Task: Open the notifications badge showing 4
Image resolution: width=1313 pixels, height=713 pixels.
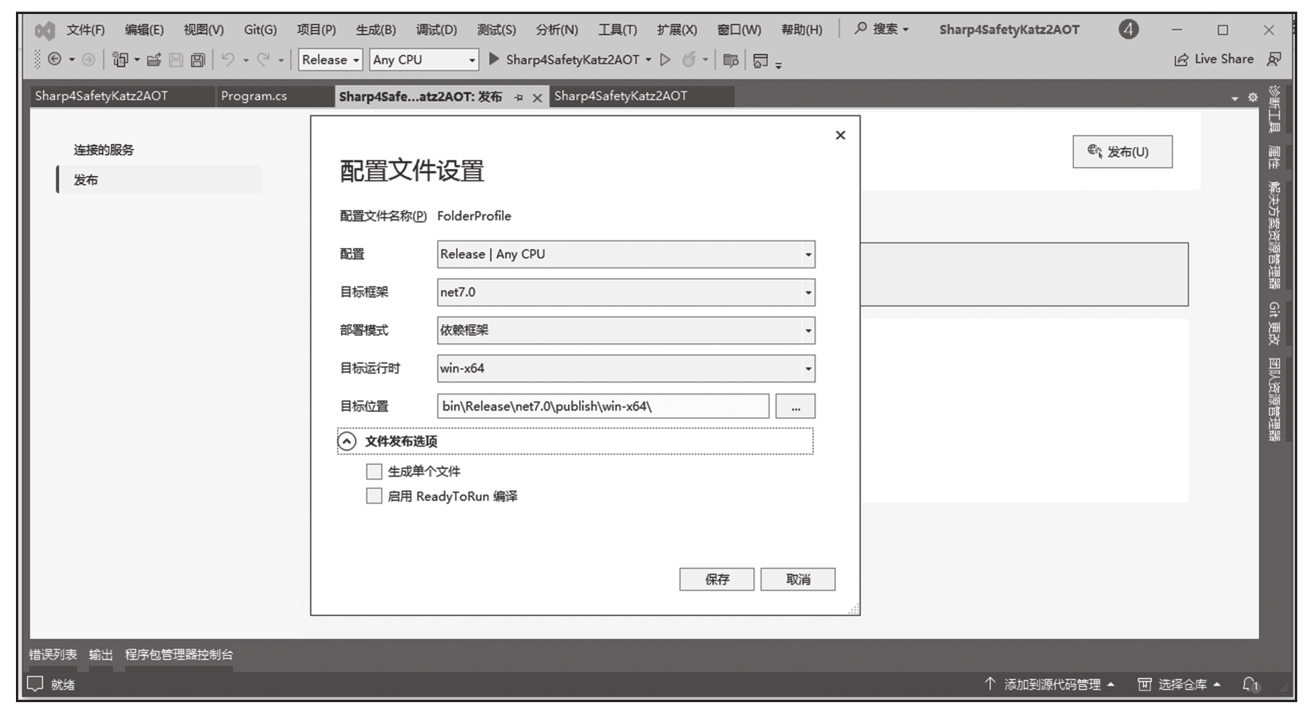Action: point(1128,30)
